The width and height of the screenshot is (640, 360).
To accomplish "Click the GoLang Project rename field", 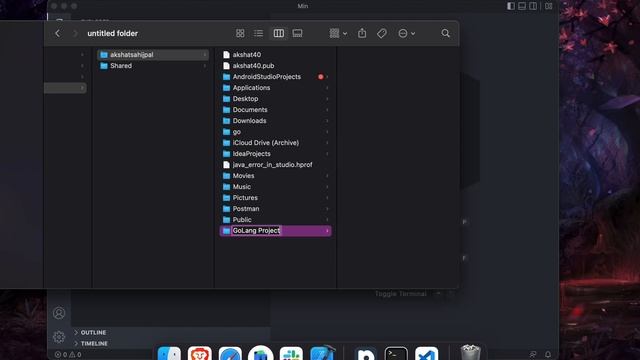I will tap(256, 231).
